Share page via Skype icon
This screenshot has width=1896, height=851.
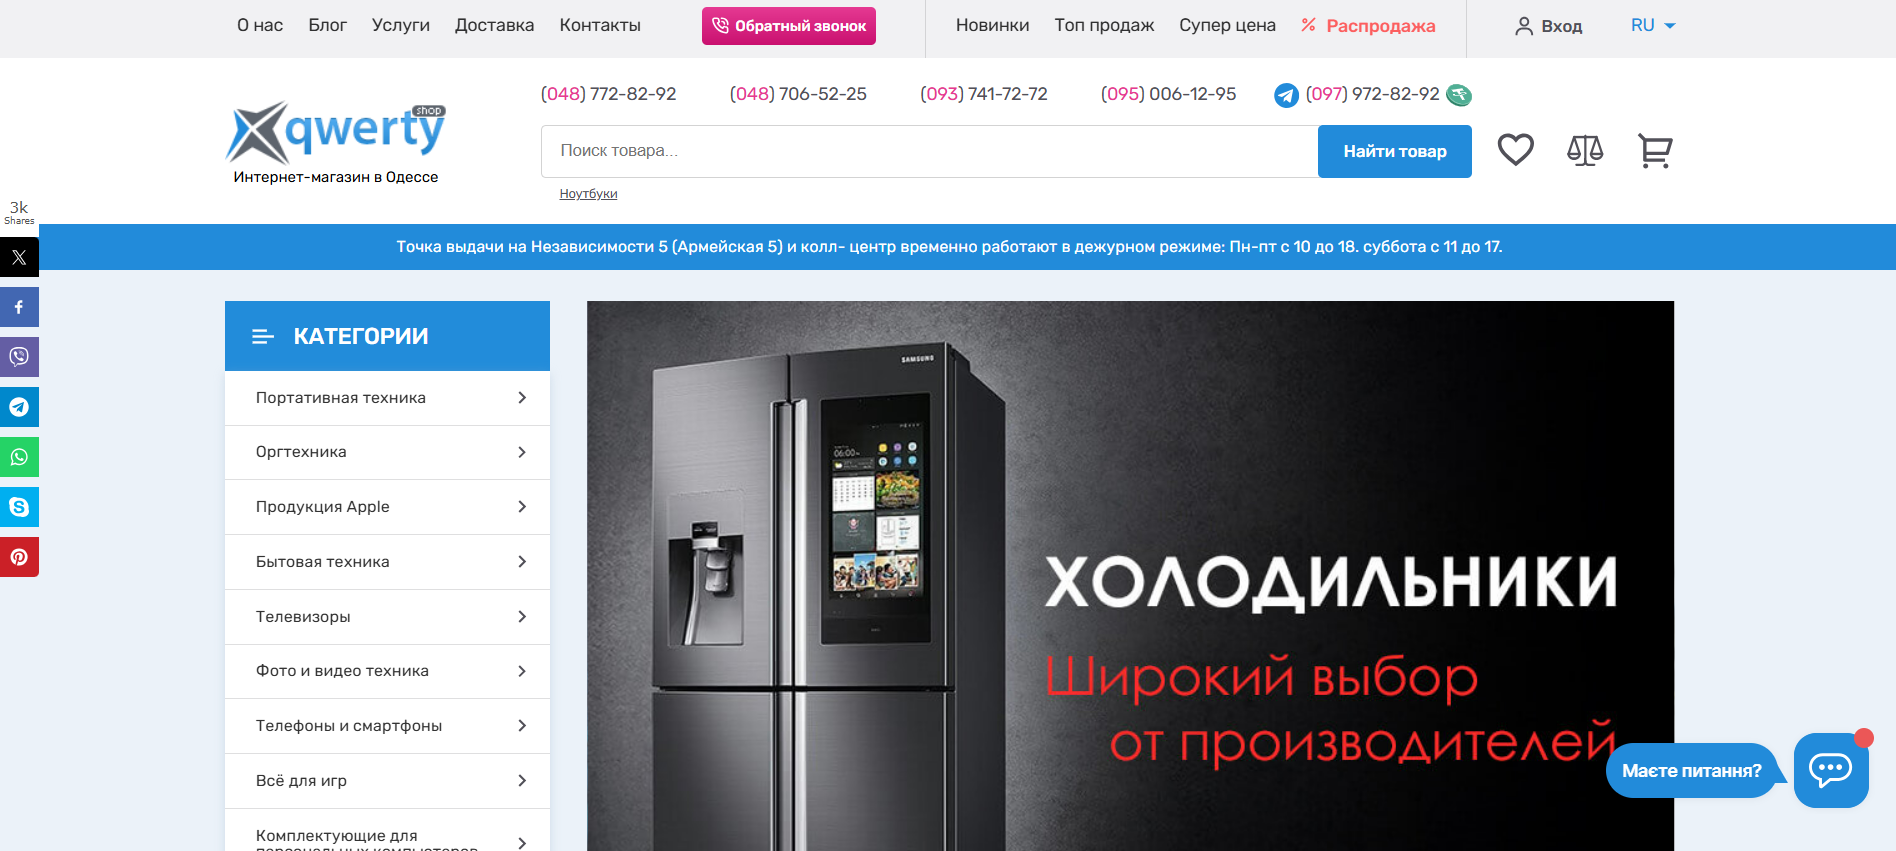coord(19,507)
